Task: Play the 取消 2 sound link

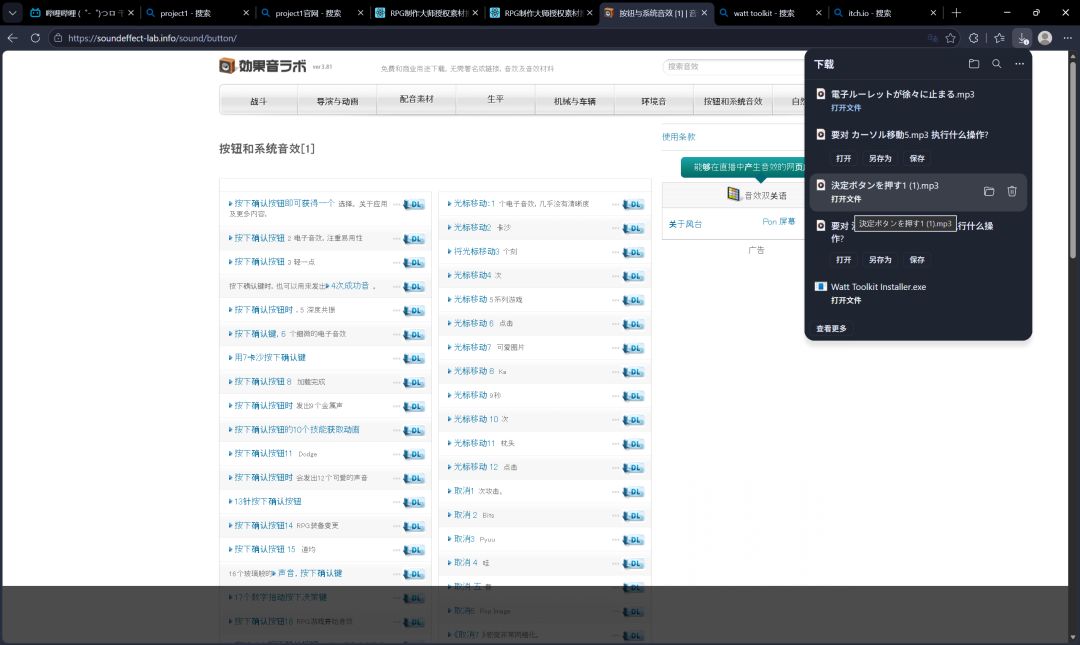Action: [x=465, y=515]
